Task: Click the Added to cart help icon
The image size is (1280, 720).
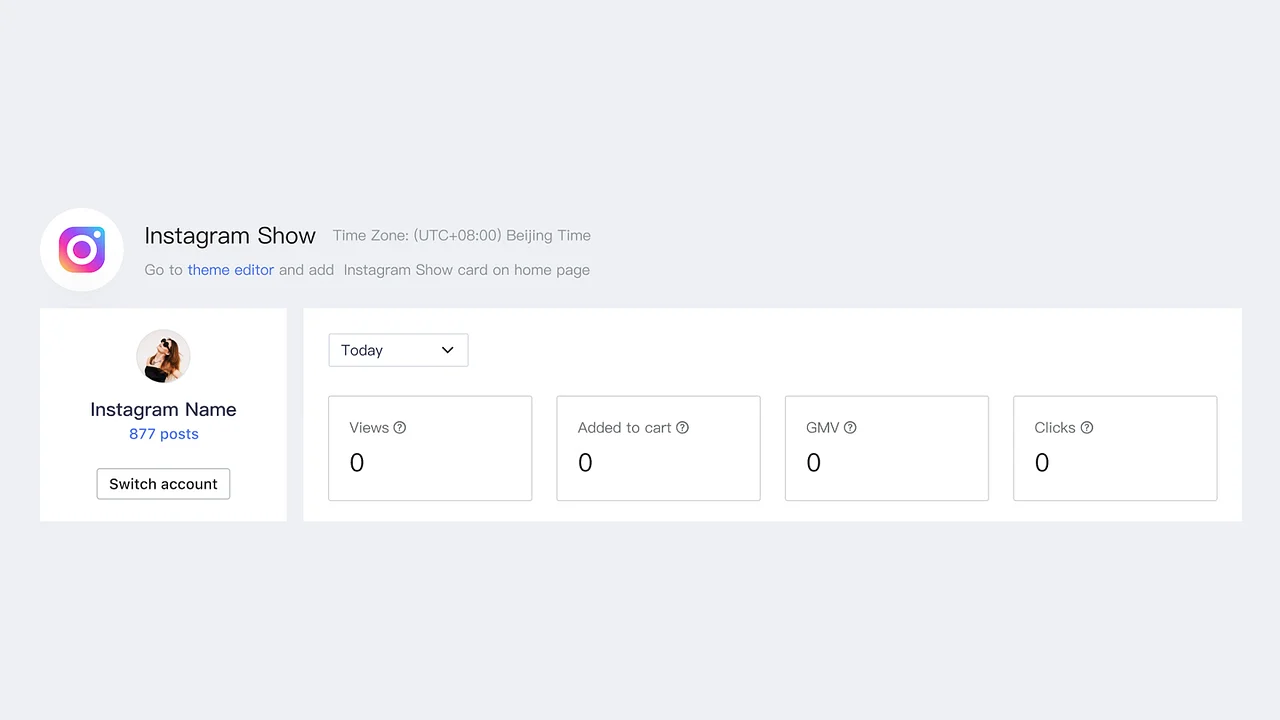Action: (x=682, y=427)
